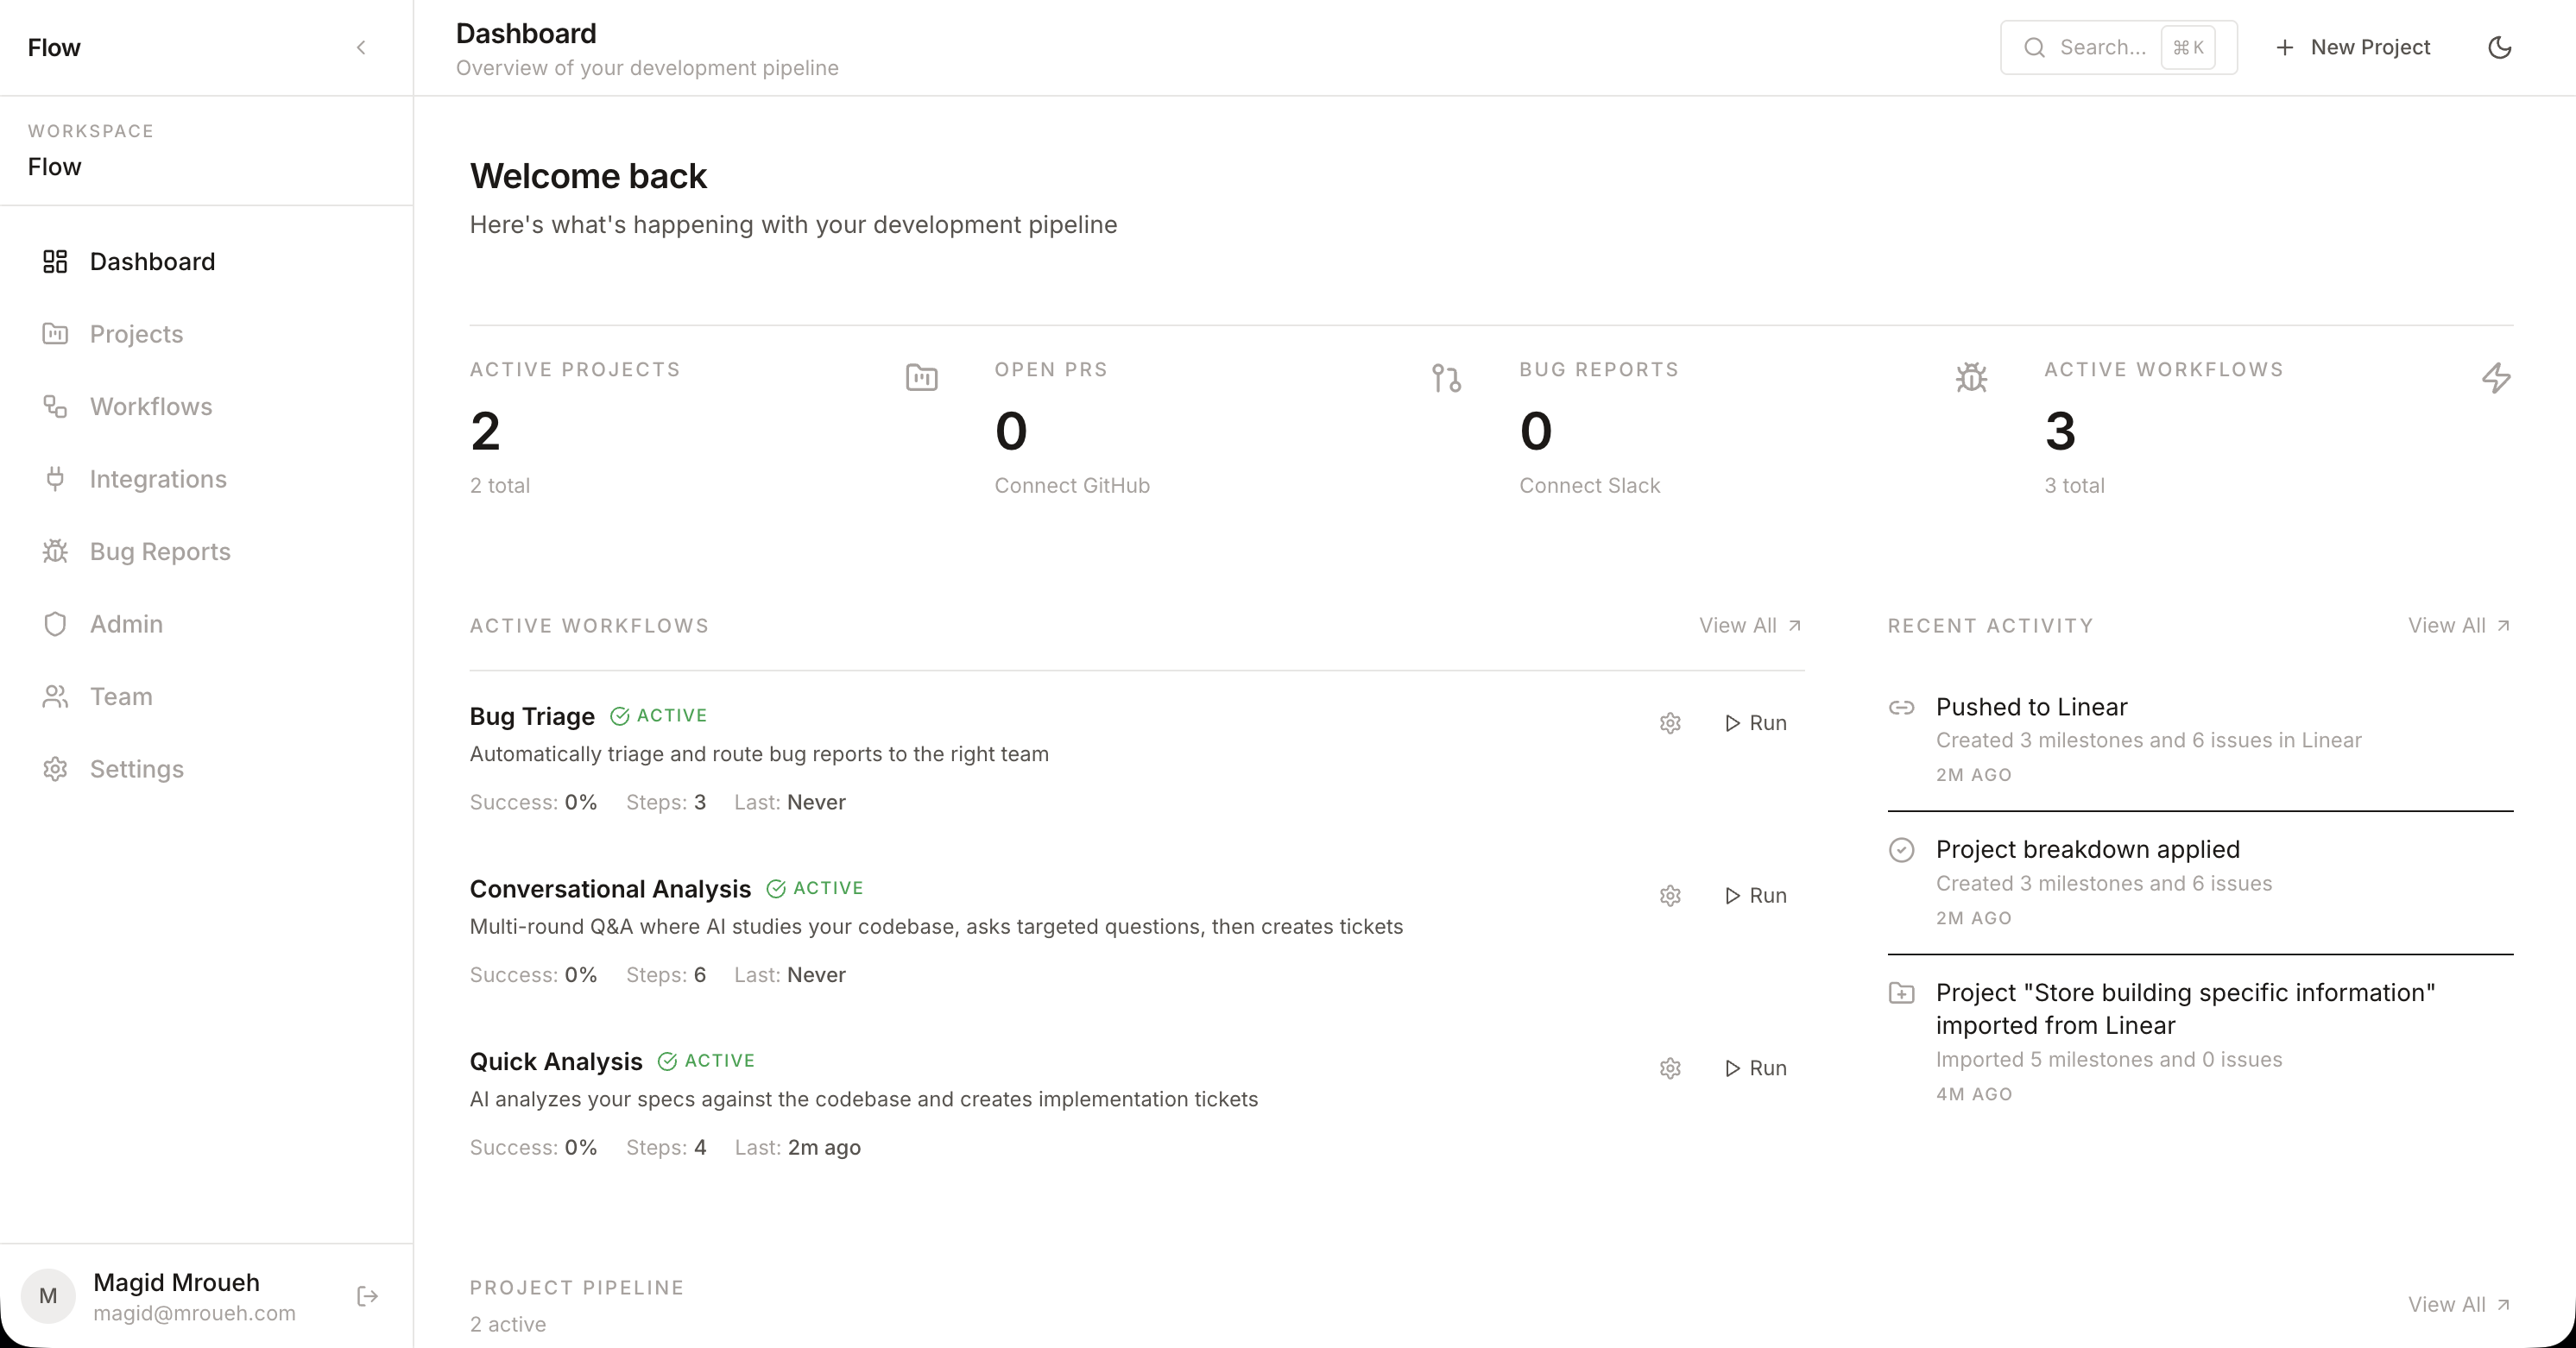
Task: Toggle dark mode with moon icon
Action: click(2499, 47)
